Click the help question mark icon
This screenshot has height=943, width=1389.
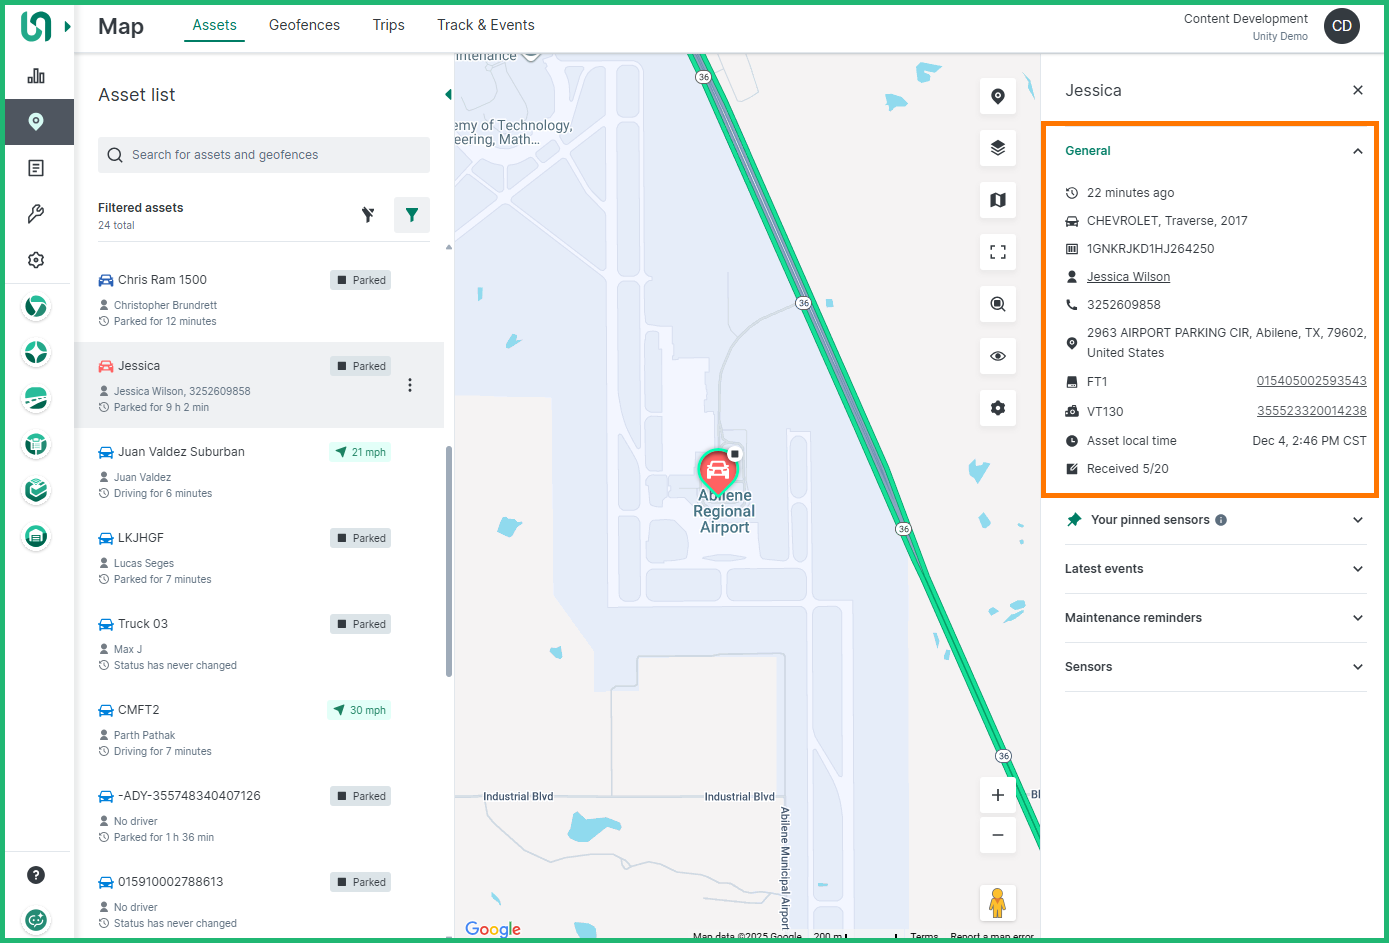tap(36, 875)
